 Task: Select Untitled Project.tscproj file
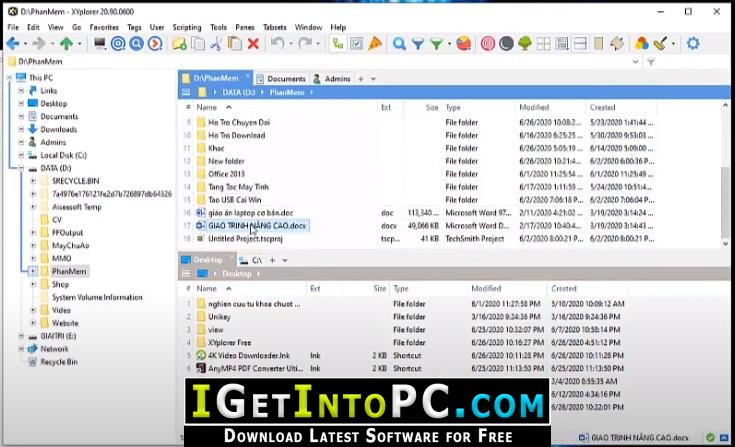click(x=245, y=238)
